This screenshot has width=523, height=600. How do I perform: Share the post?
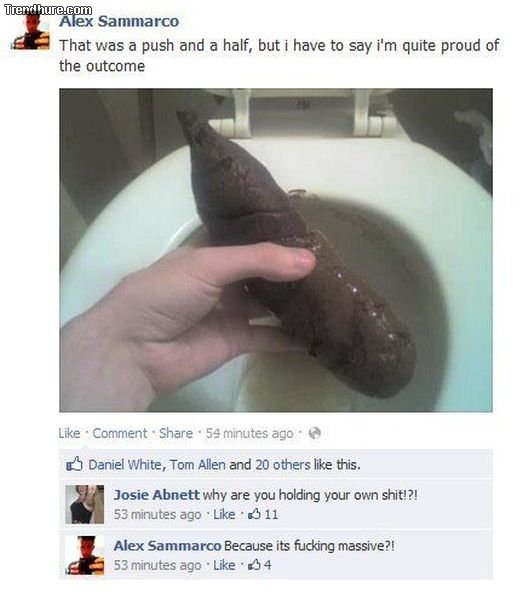pyautogui.click(x=176, y=433)
